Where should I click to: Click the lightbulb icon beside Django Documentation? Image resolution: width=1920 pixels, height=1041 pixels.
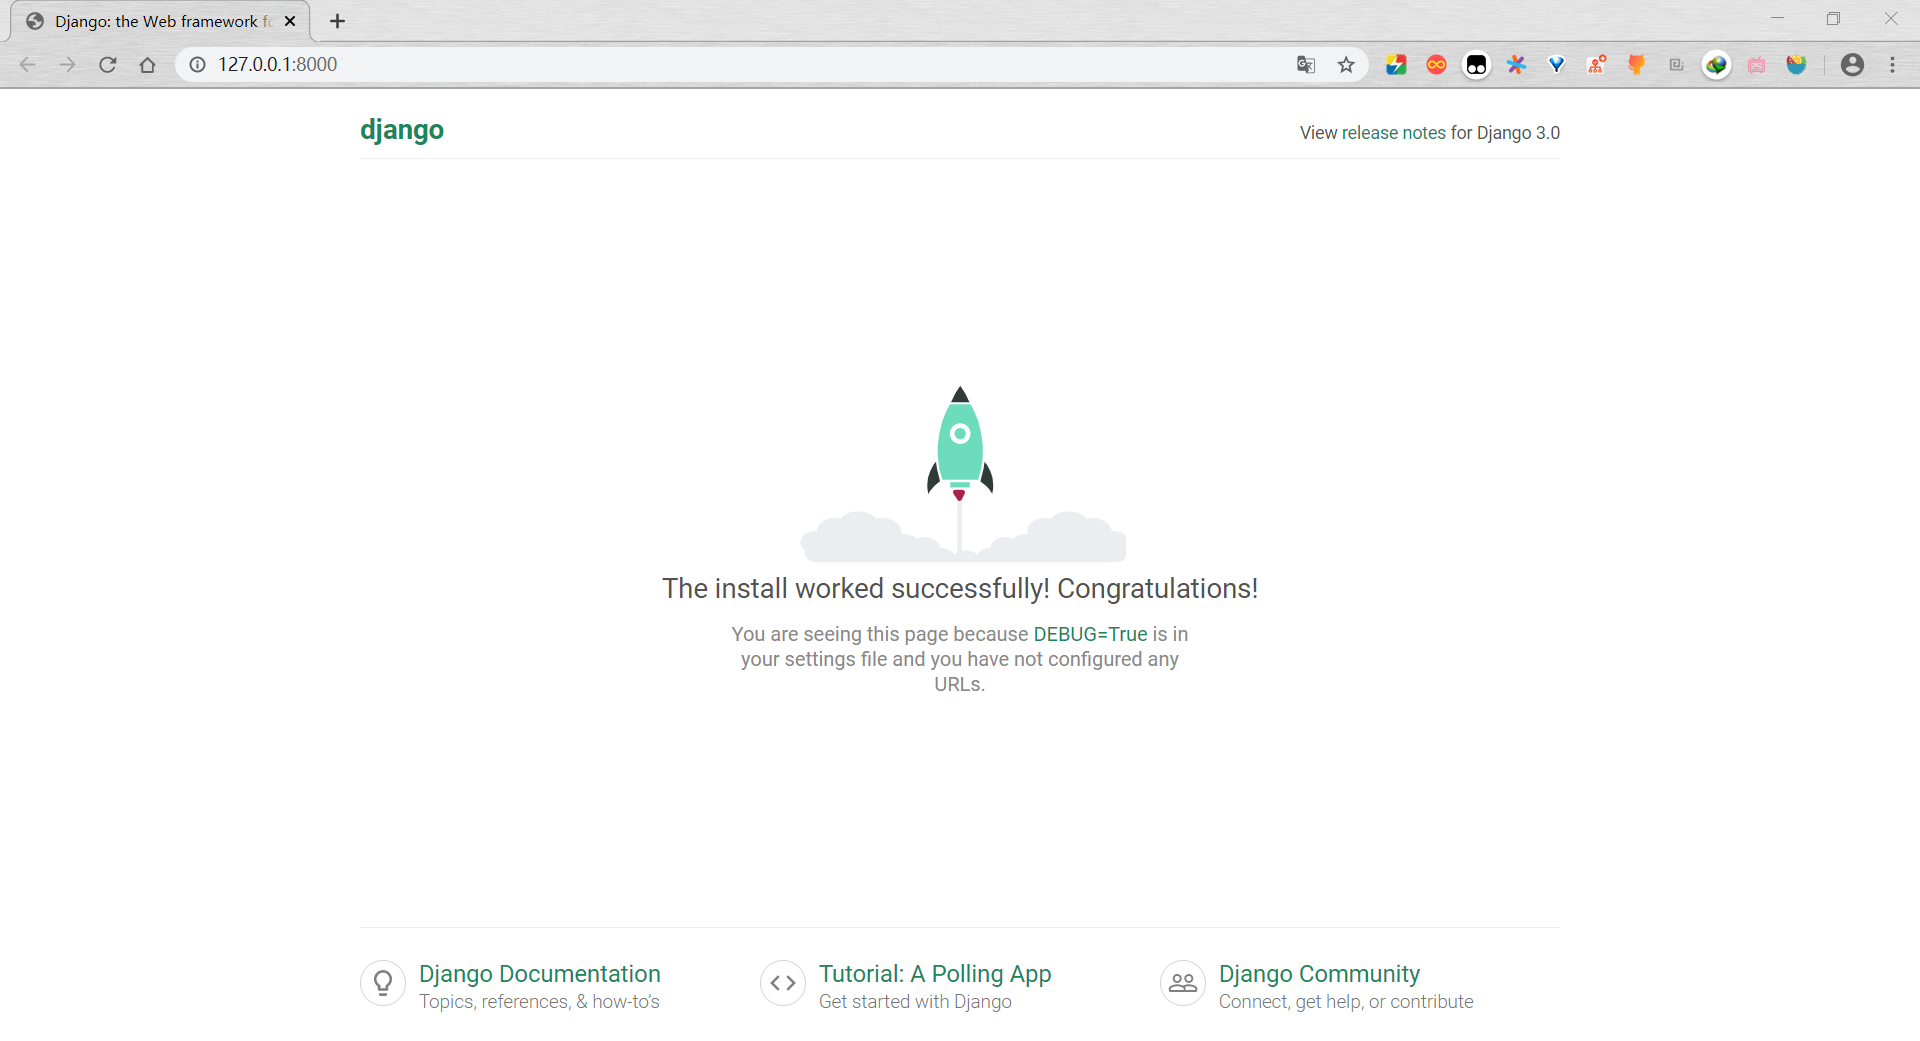click(383, 984)
